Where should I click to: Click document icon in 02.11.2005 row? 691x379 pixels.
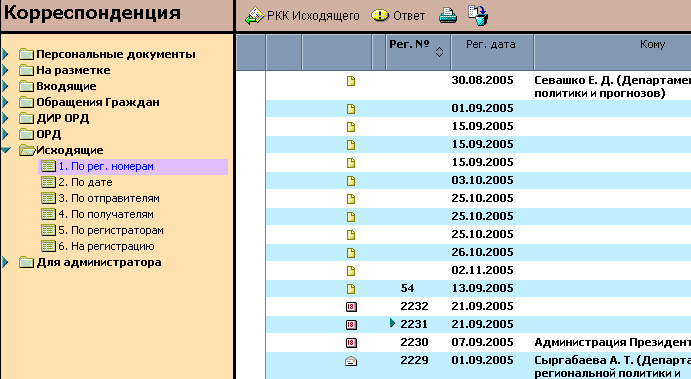pyautogui.click(x=351, y=271)
